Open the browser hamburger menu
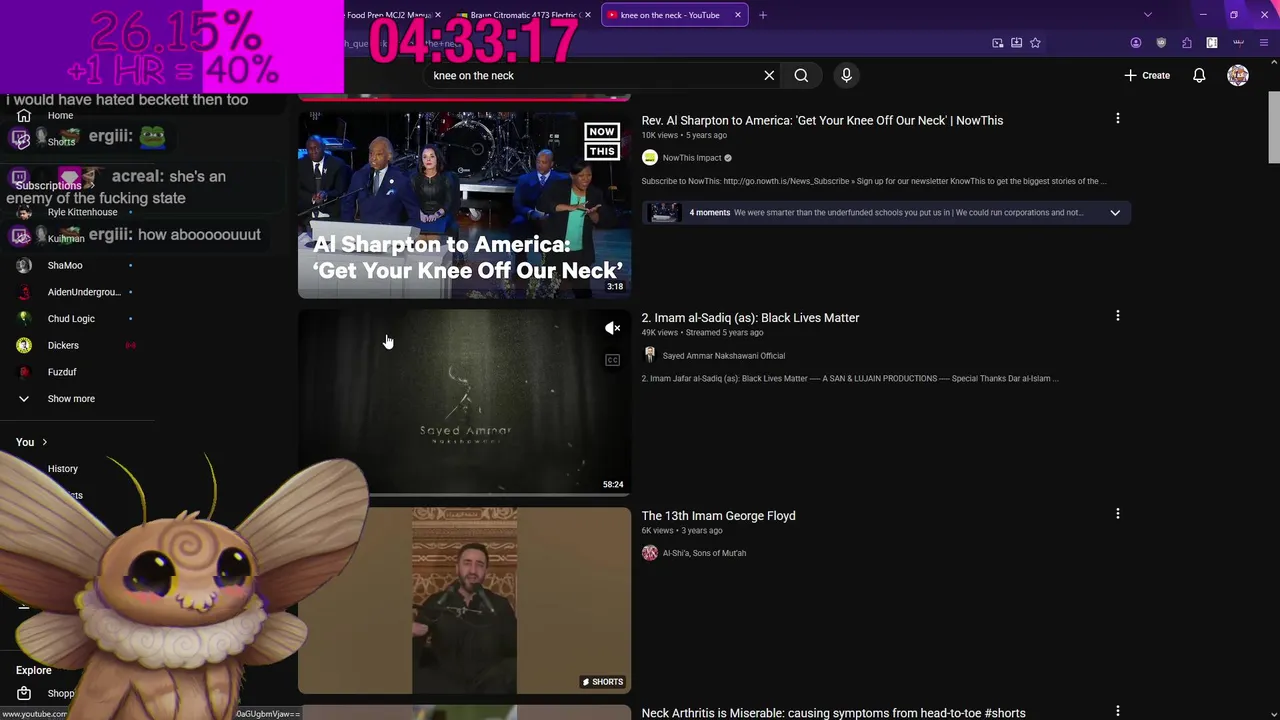1280x720 pixels. tap(1264, 43)
